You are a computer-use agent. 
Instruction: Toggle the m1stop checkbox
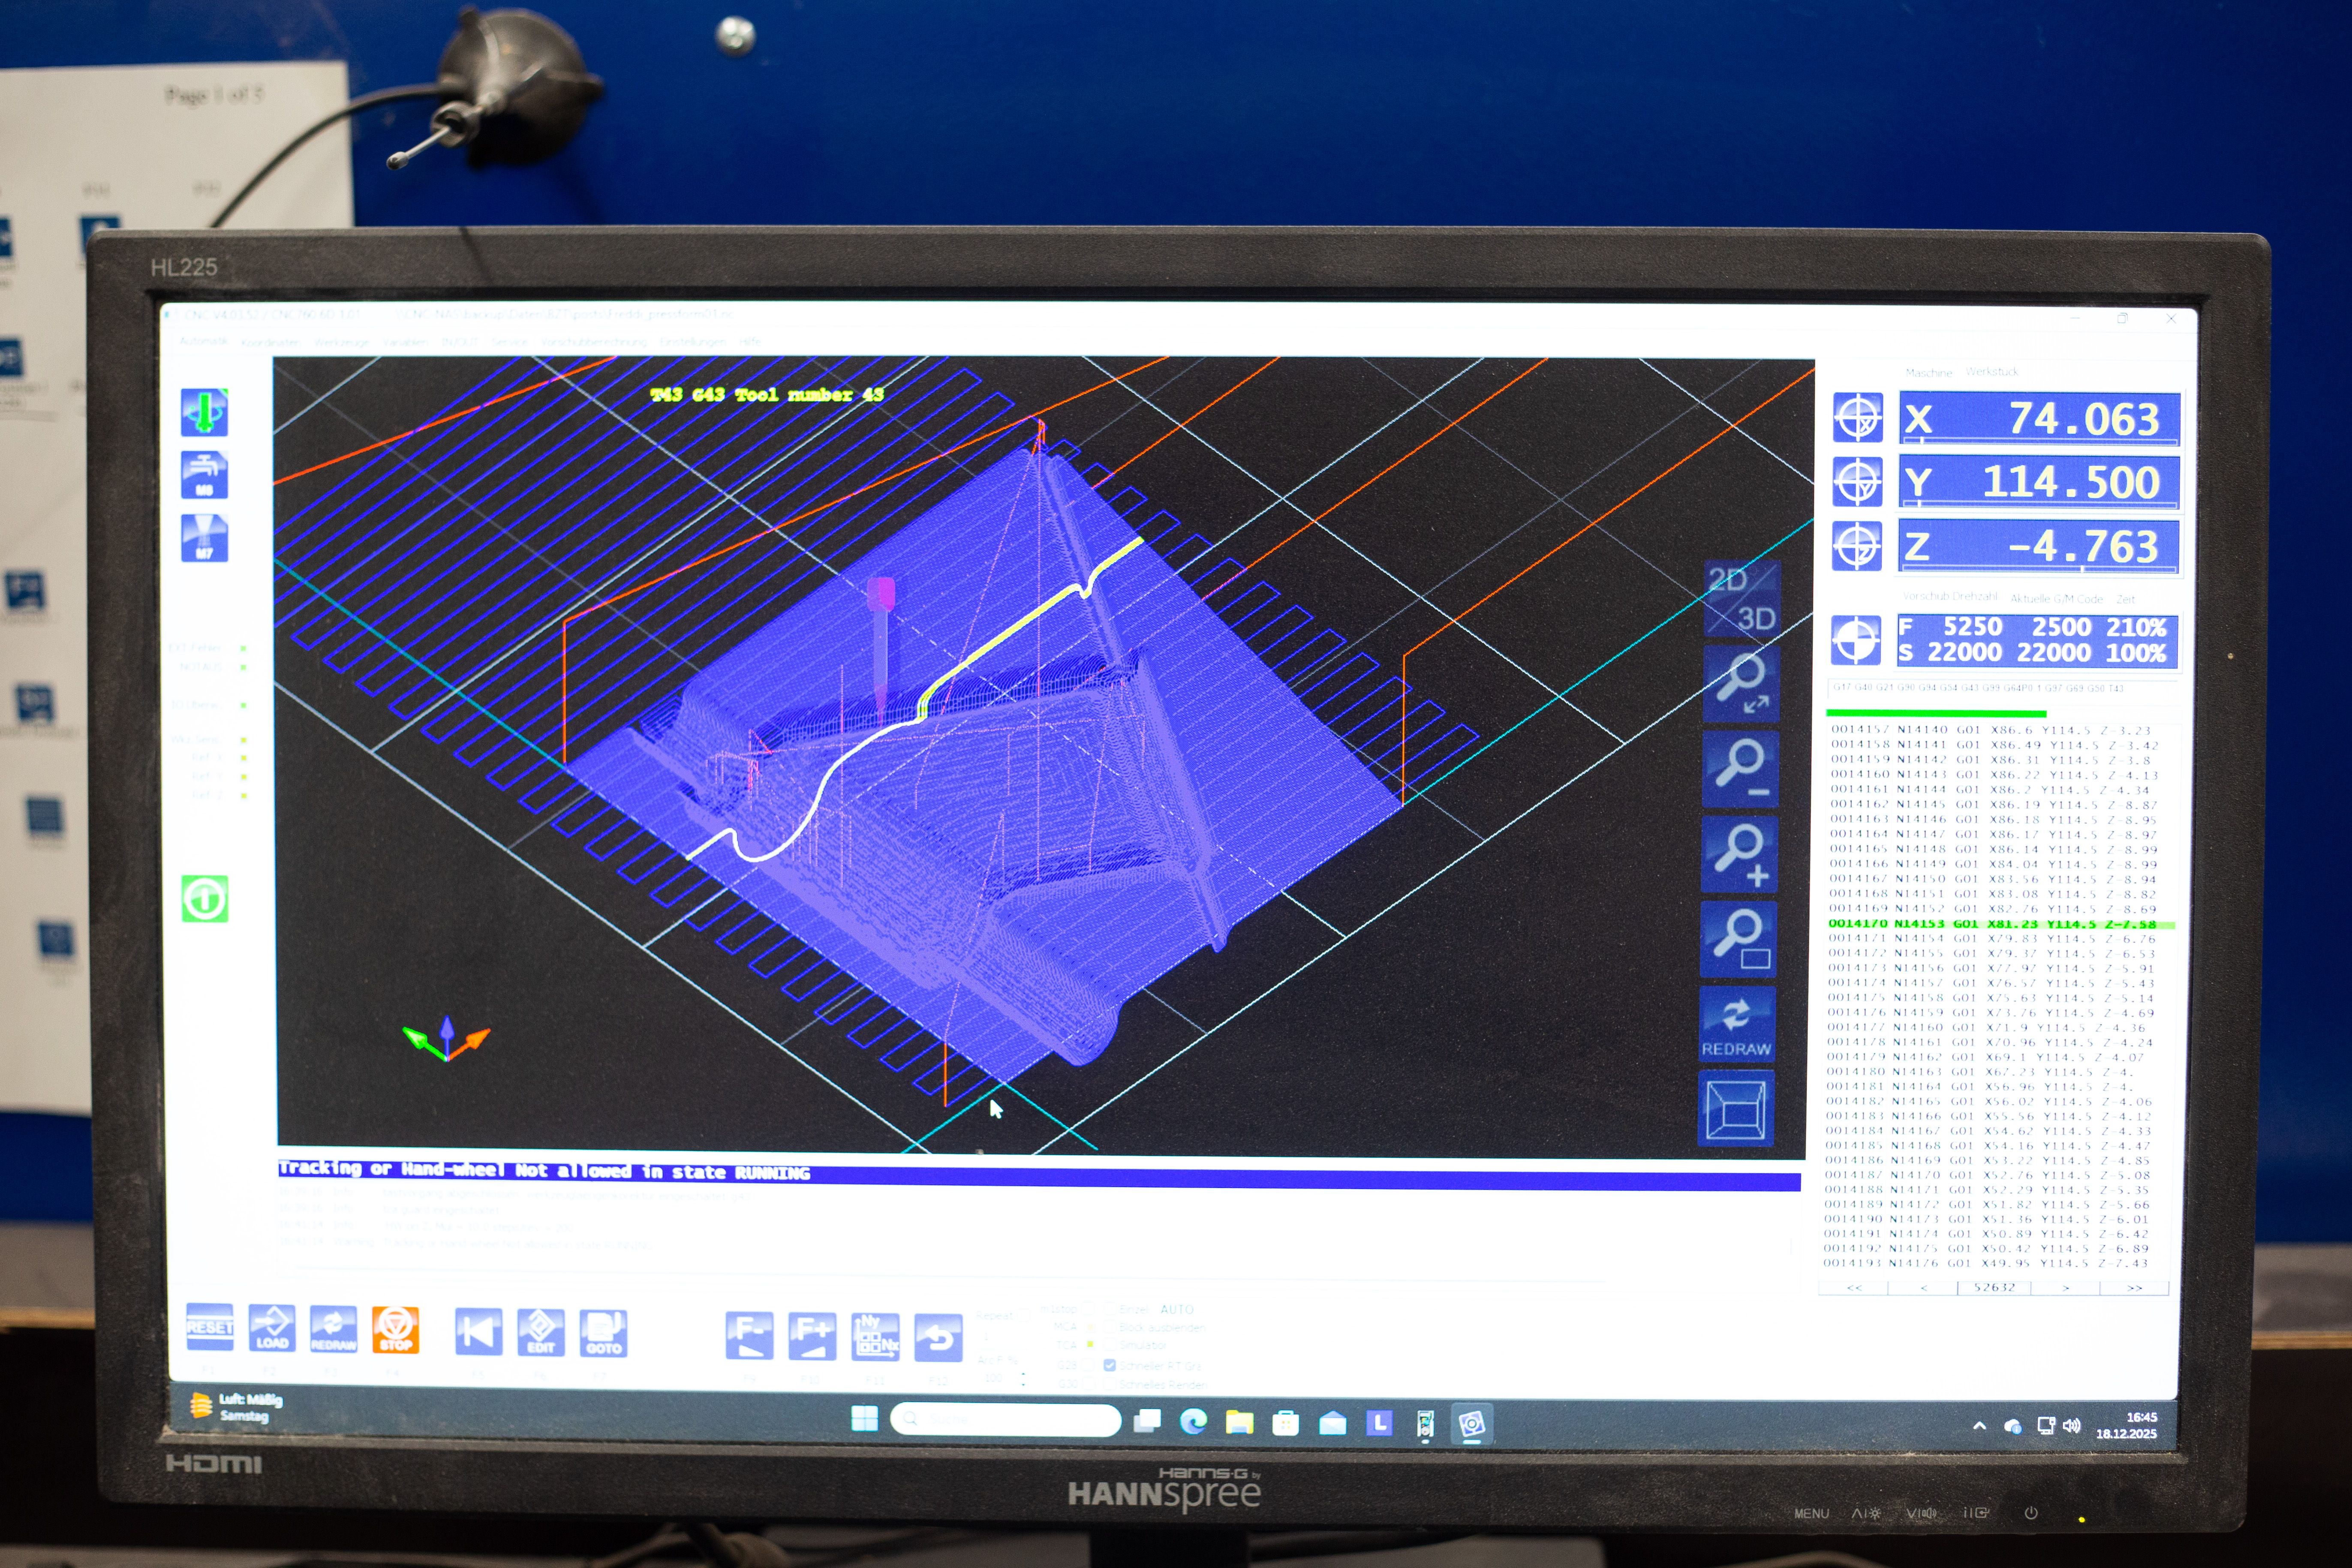click(1088, 1309)
